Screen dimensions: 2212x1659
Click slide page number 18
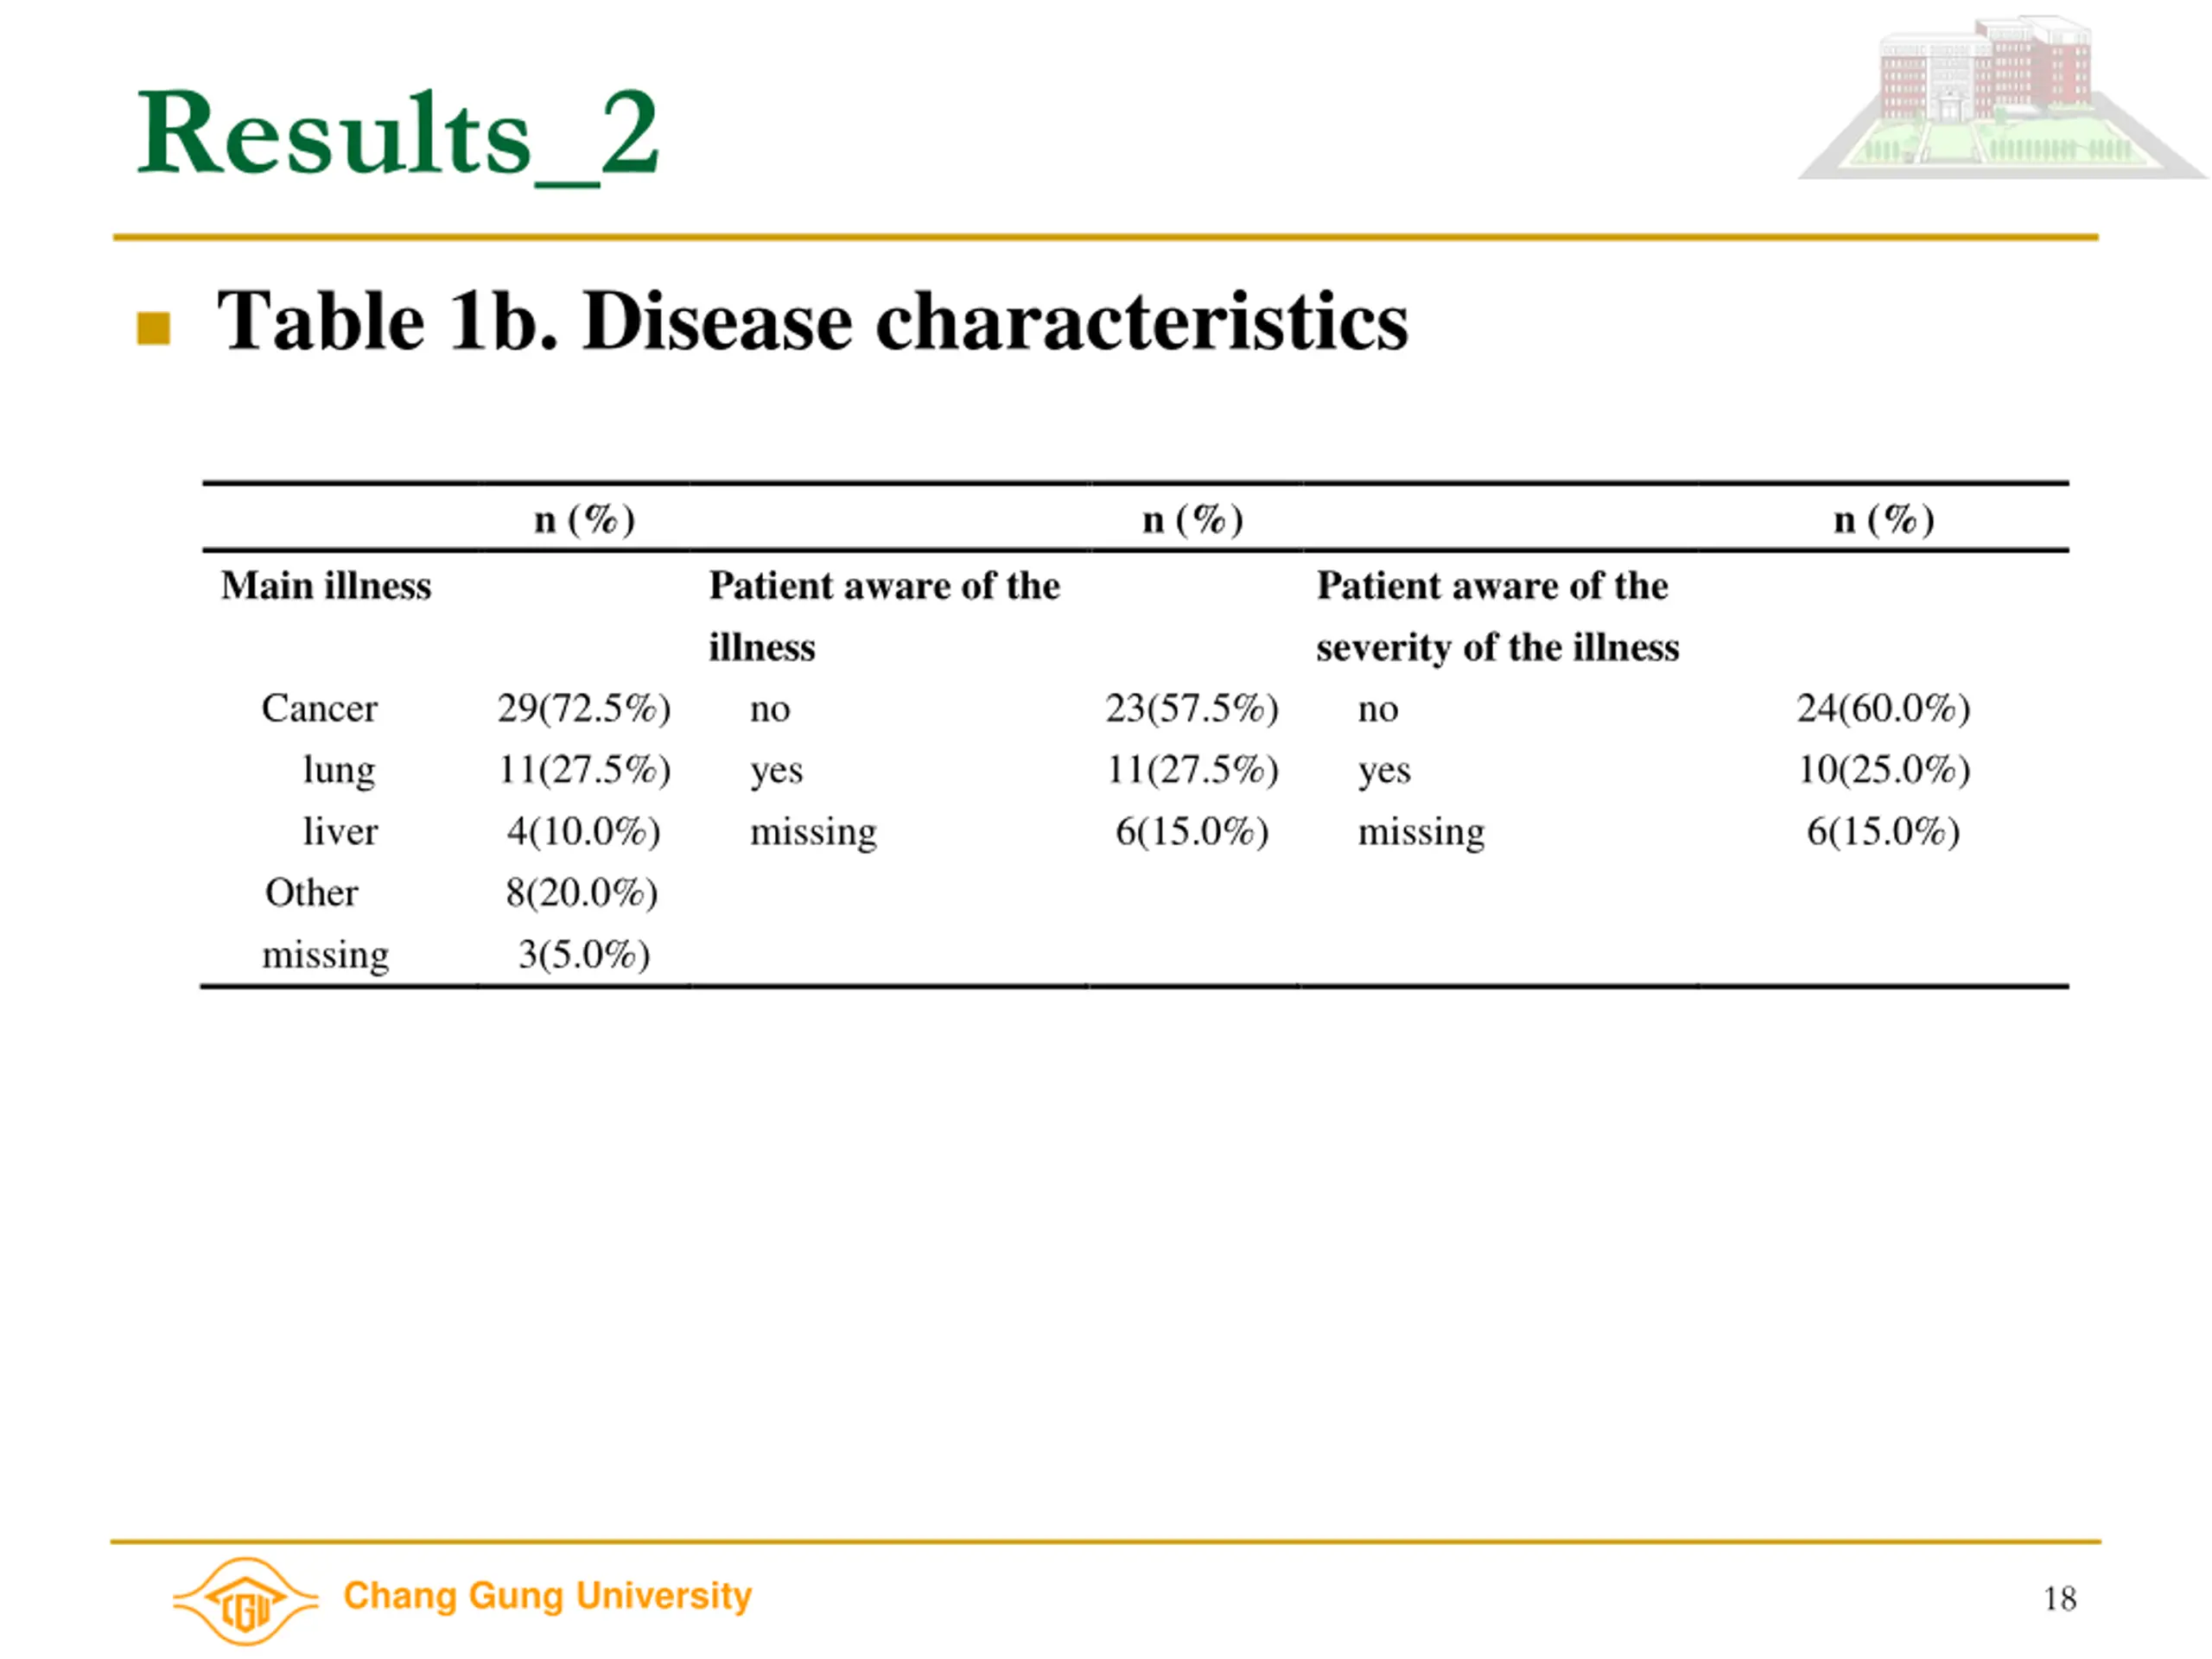pyautogui.click(x=2060, y=1599)
